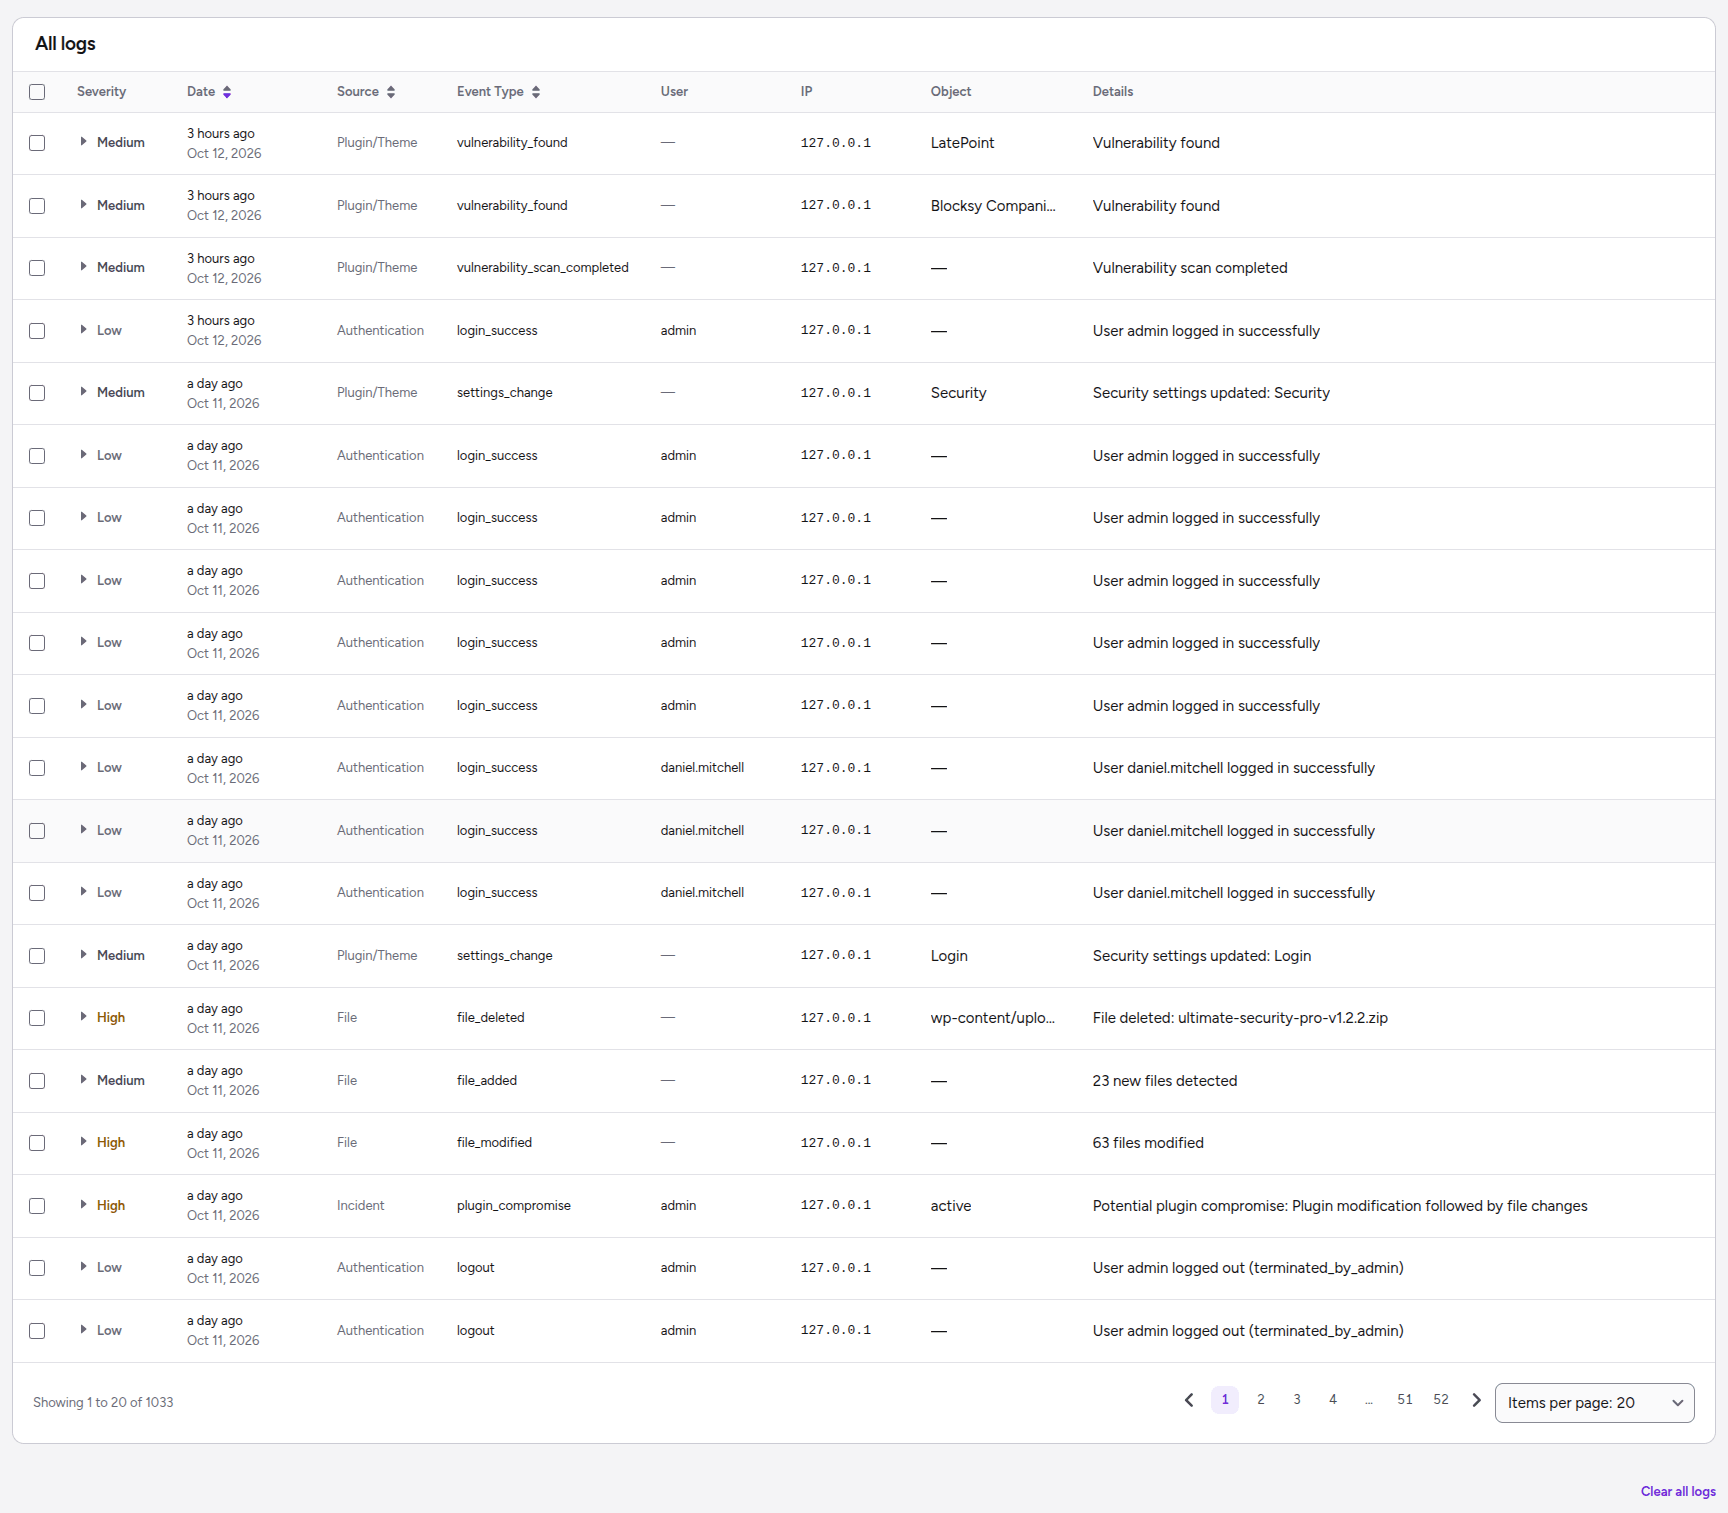Click the All logs heading

pos(65,44)
